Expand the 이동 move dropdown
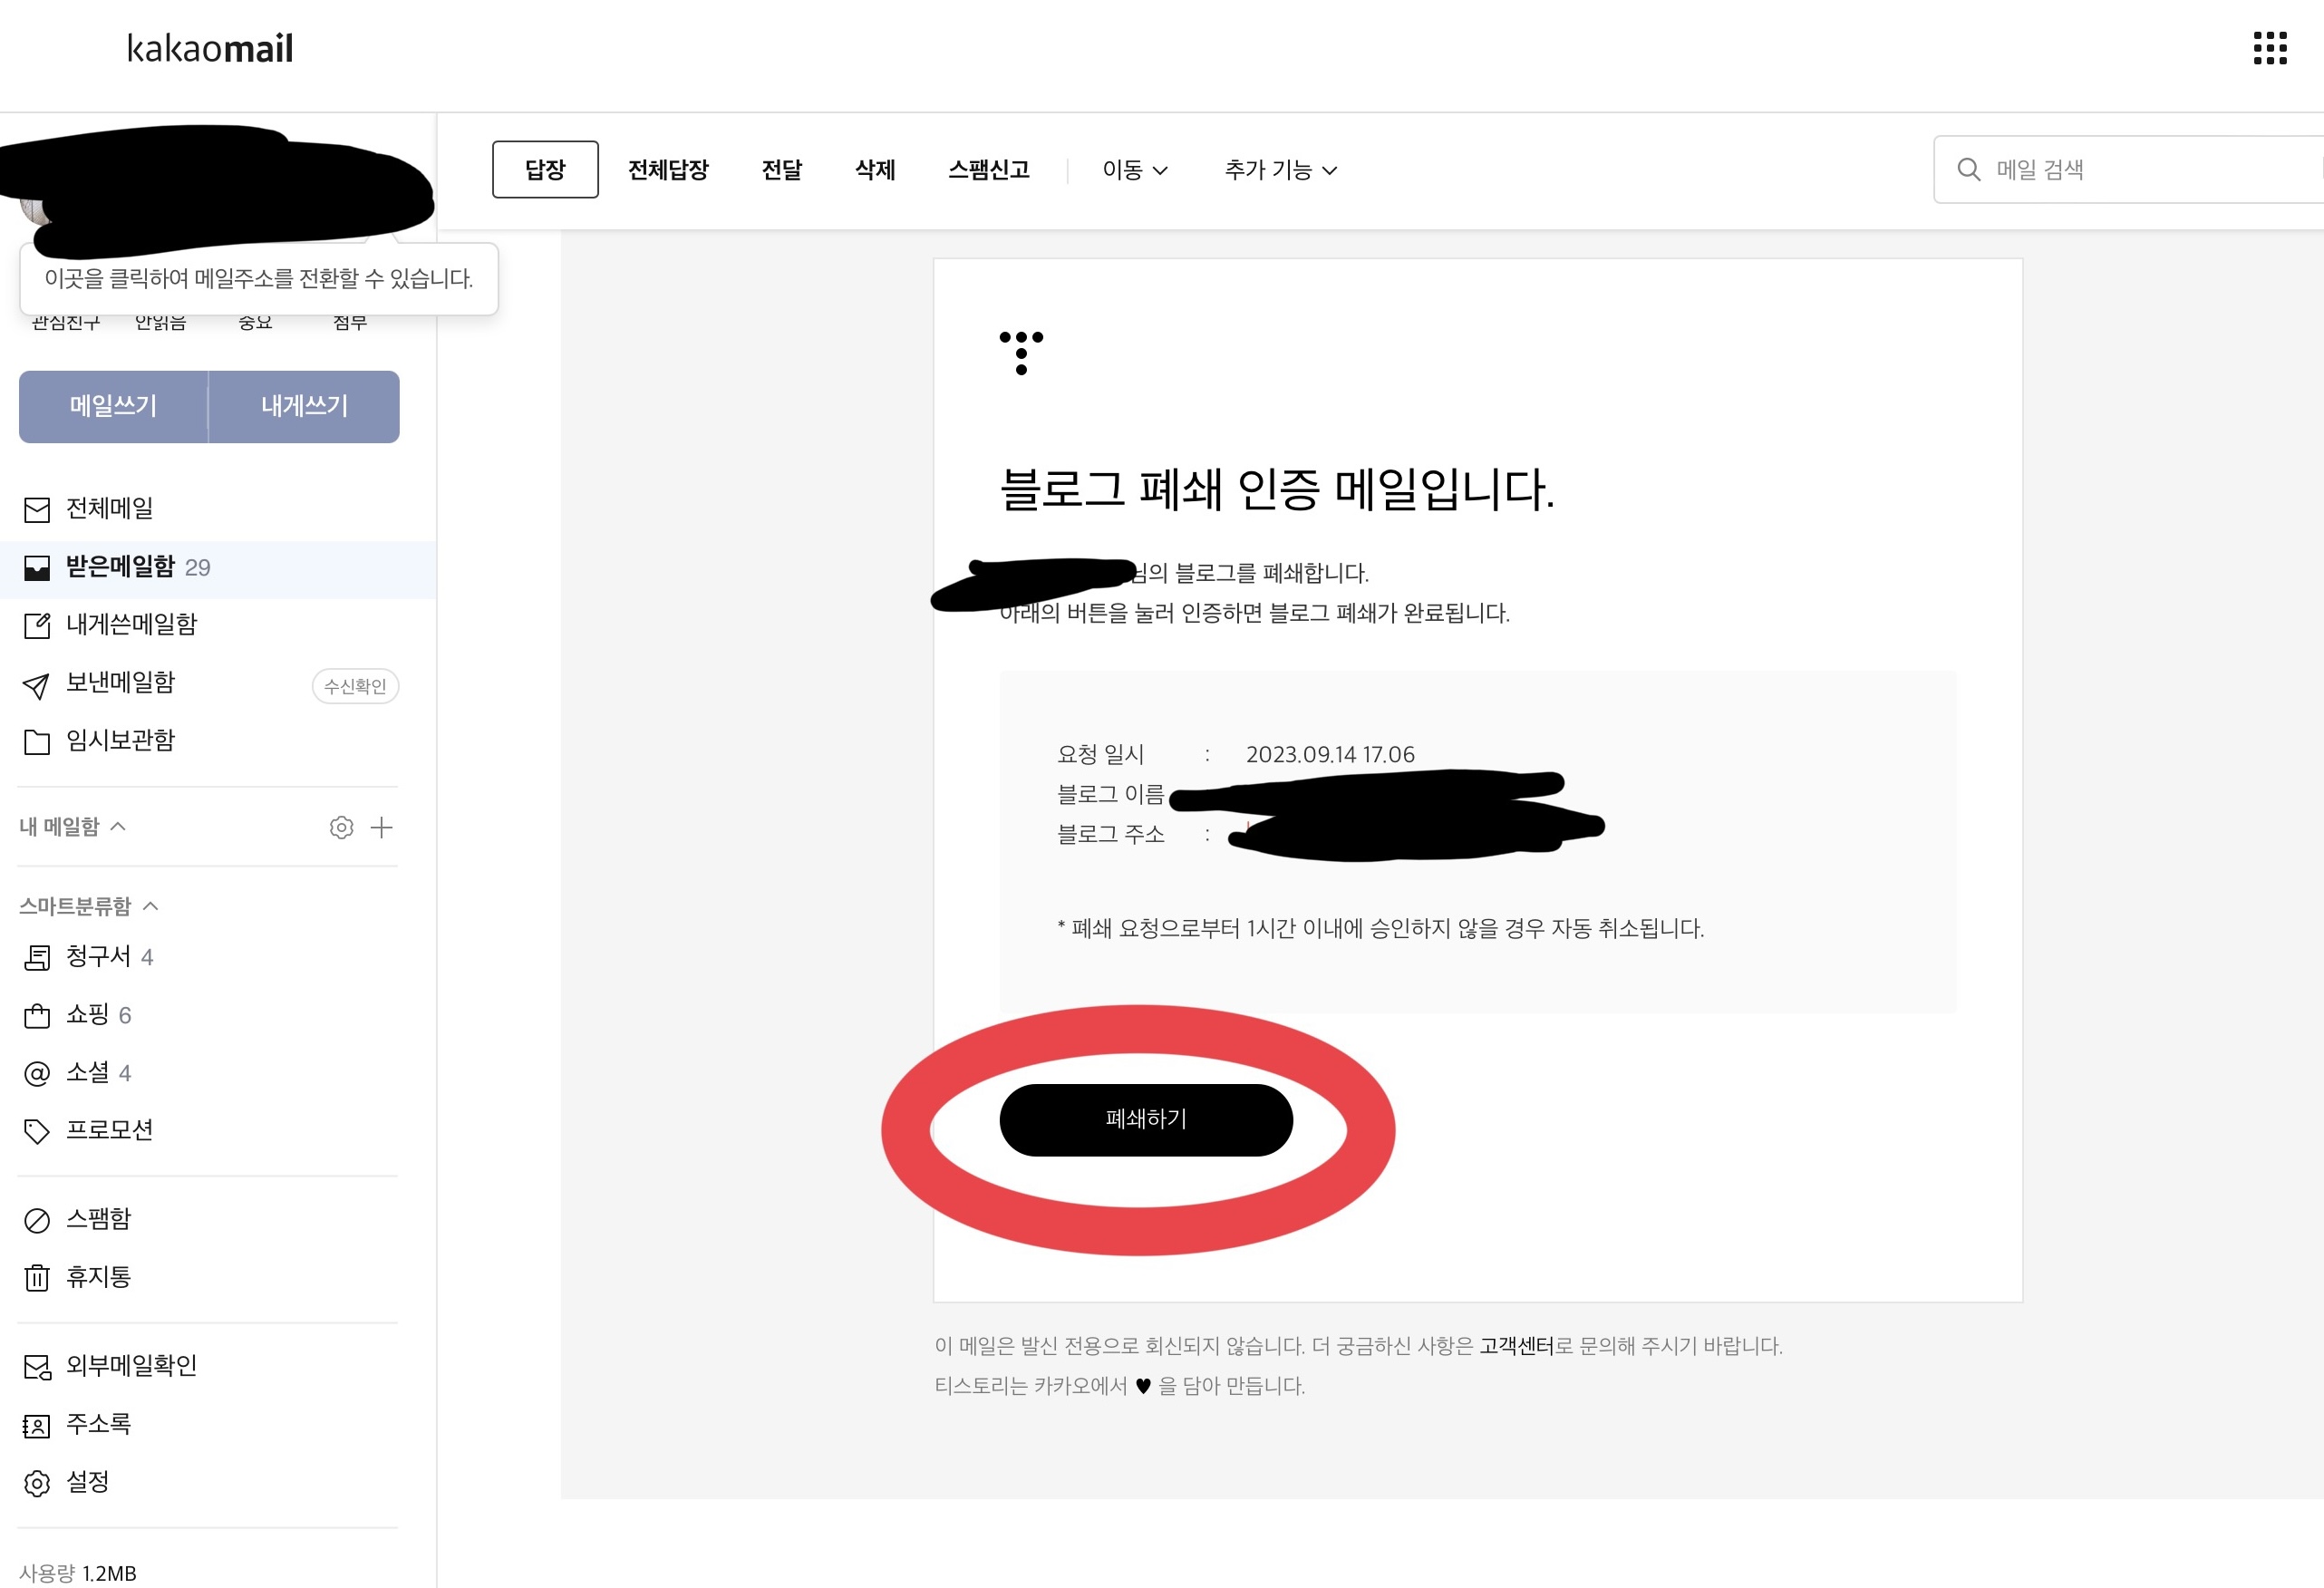The image size is (2324, 1588). point(1134,170)
